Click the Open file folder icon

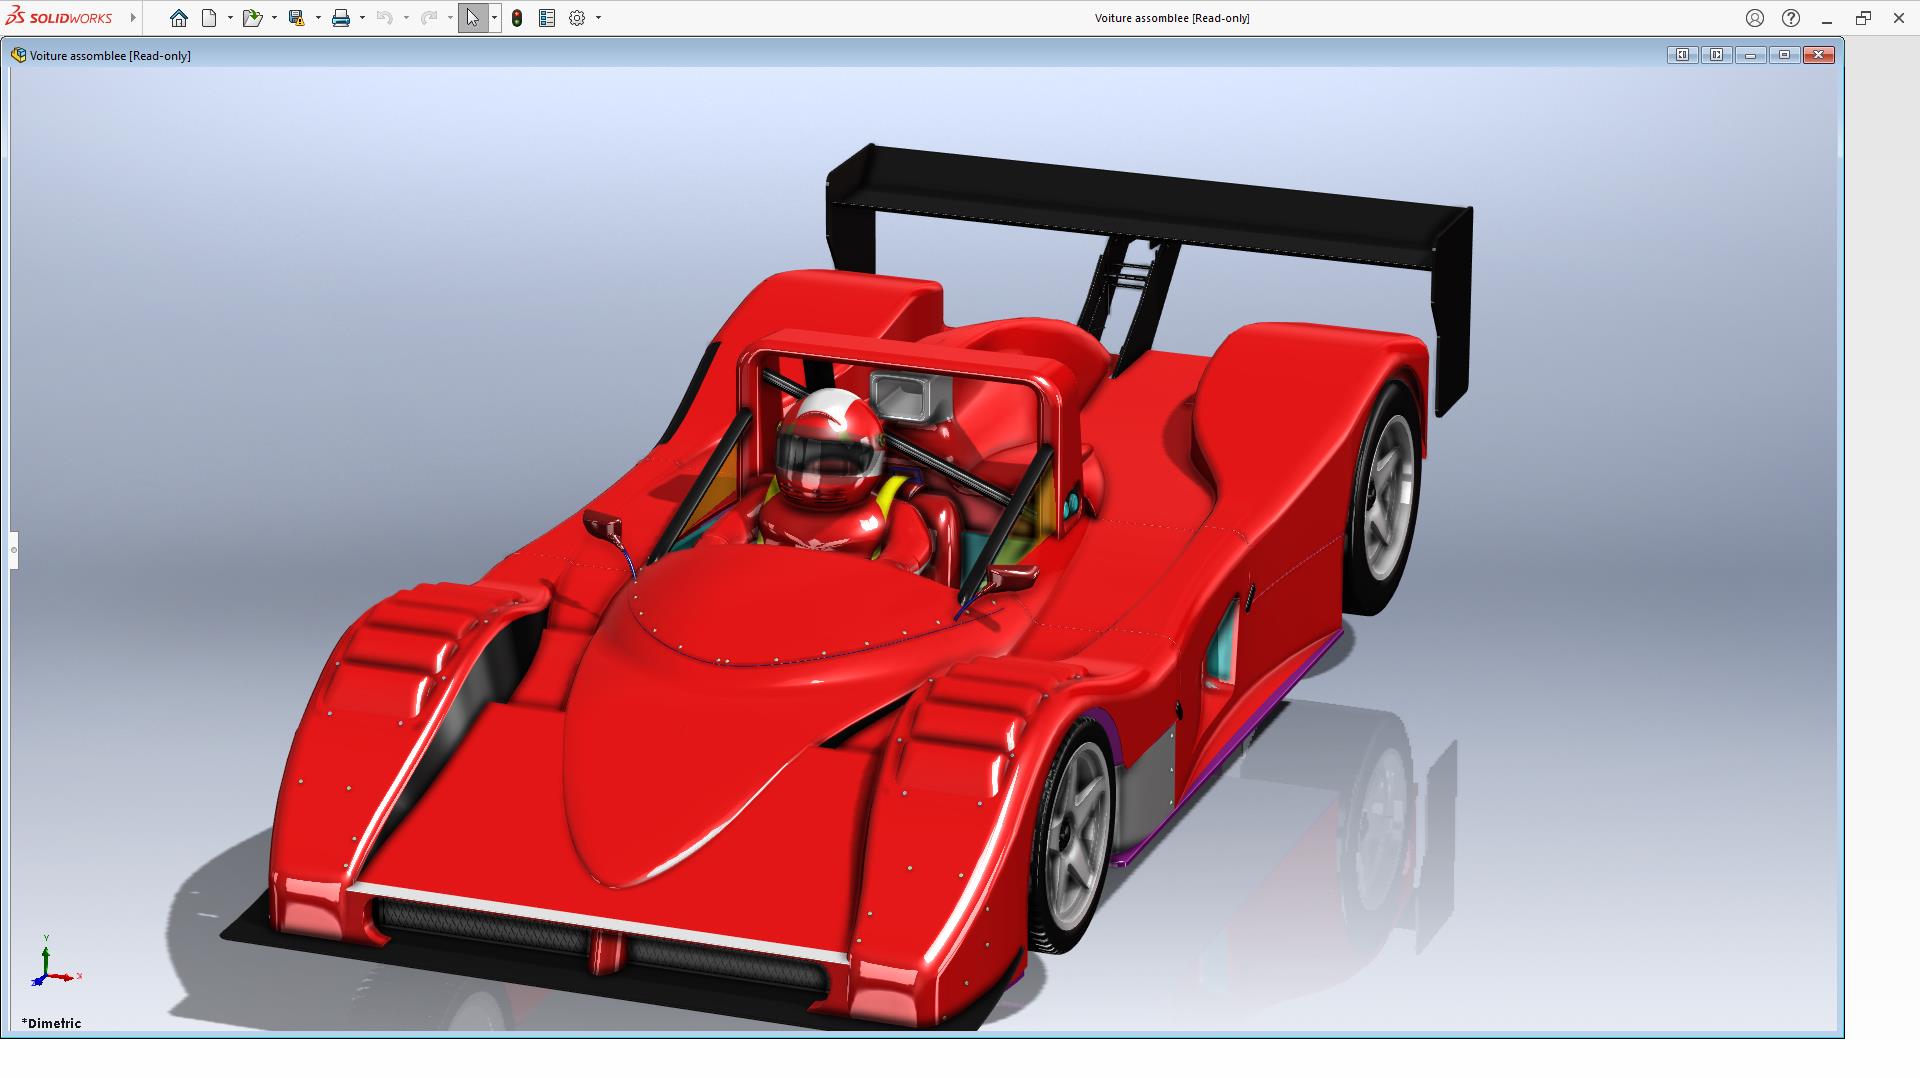[251, 18]
